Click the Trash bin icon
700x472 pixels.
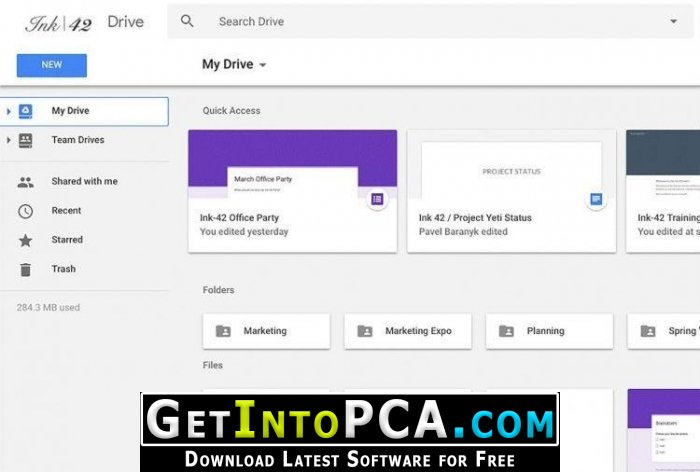[25, 269]
